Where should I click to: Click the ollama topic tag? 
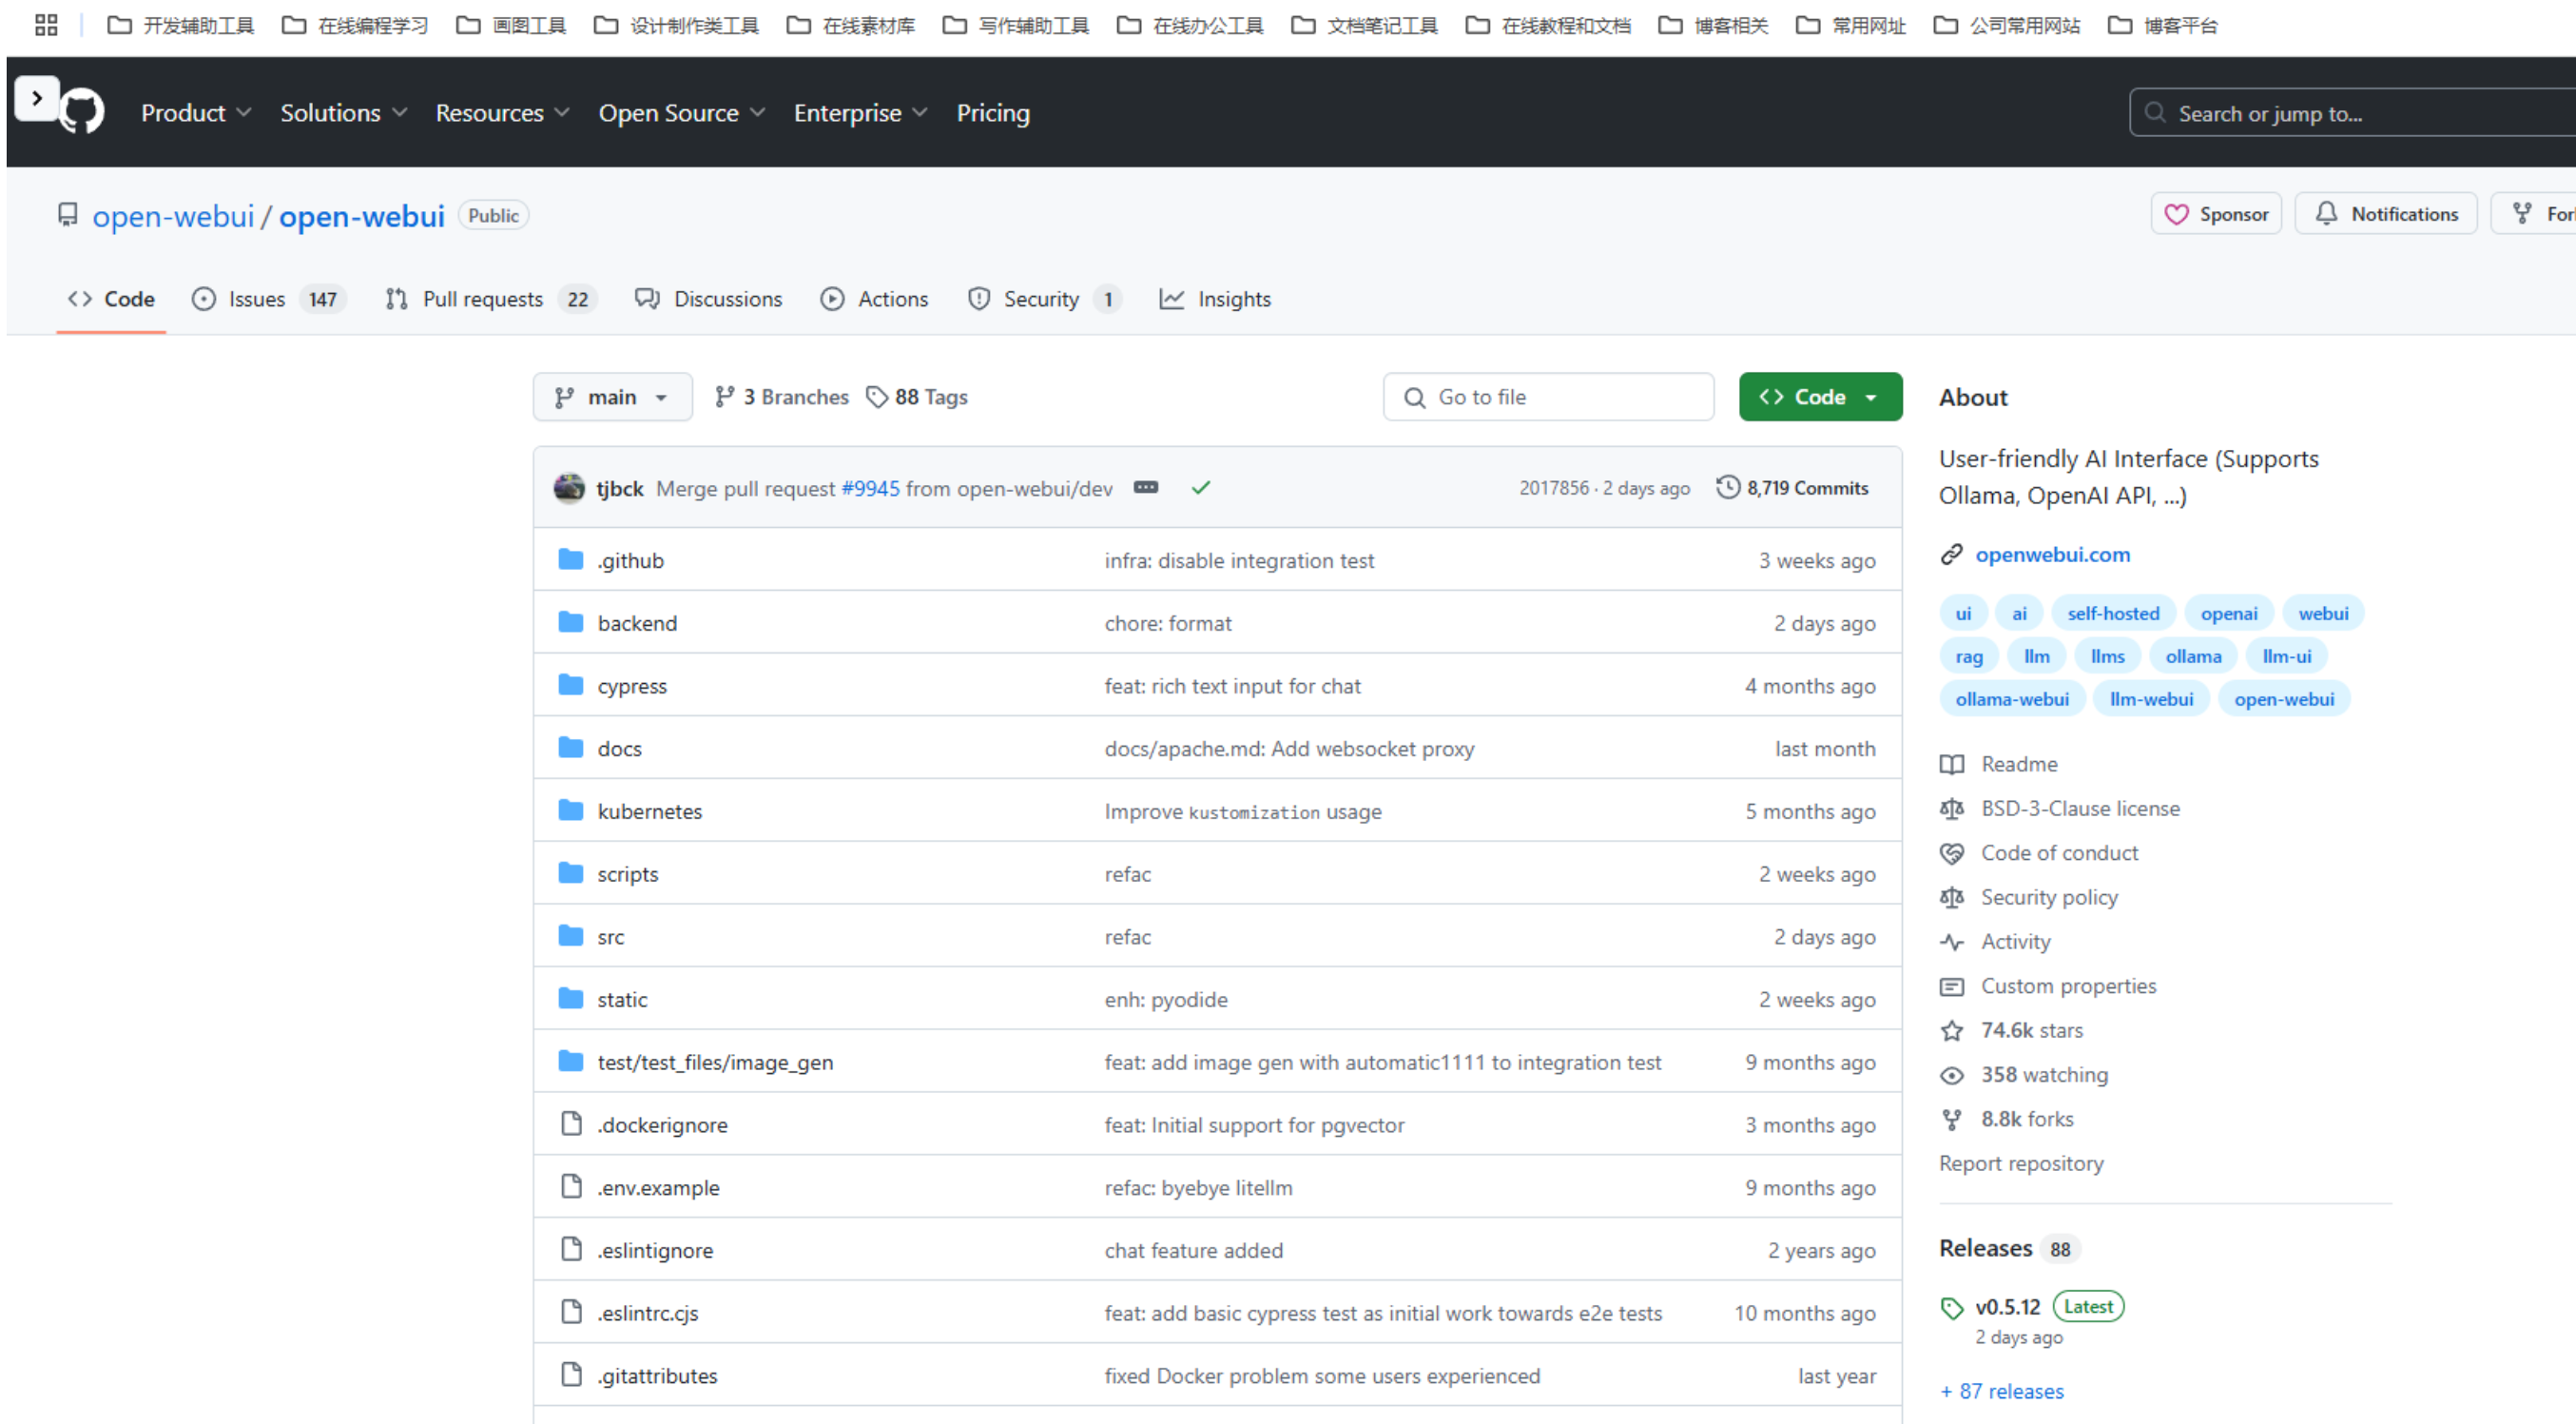tap(2193, 656)
